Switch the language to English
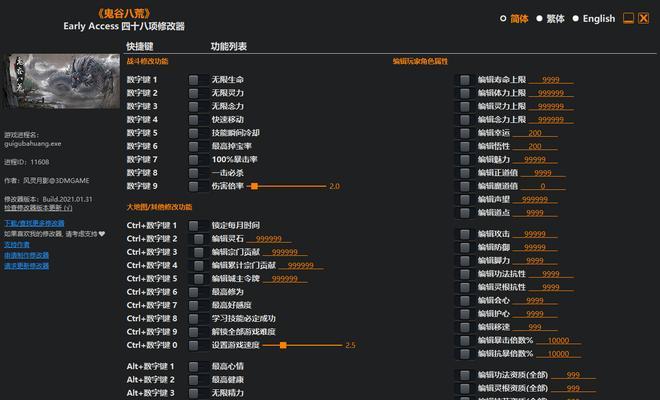The image size is (660, 400). point(594,19)
